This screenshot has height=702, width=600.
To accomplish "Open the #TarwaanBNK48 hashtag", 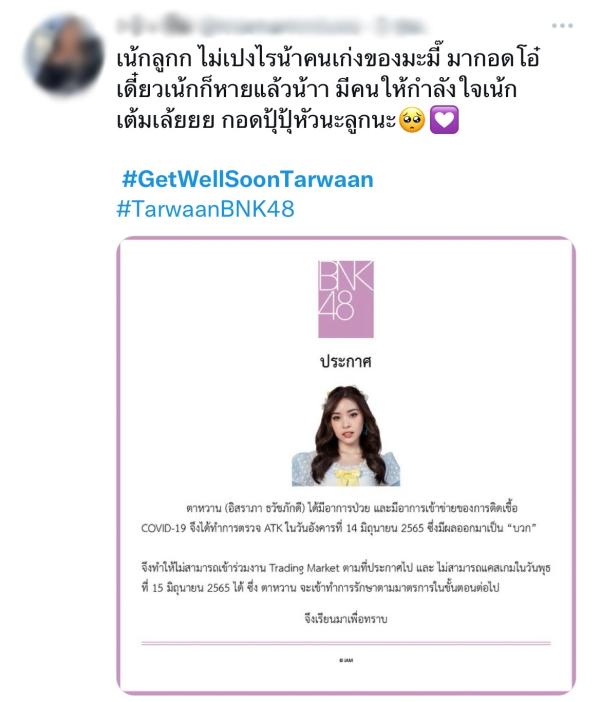I will click(206, 209).
